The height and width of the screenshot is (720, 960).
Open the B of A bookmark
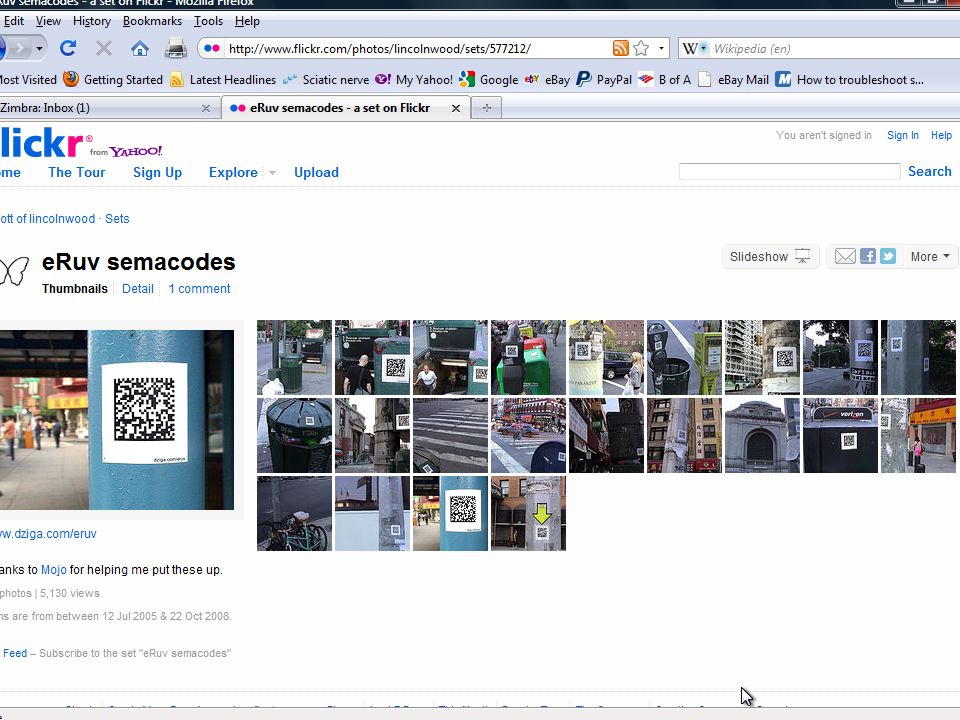(664, 80)
